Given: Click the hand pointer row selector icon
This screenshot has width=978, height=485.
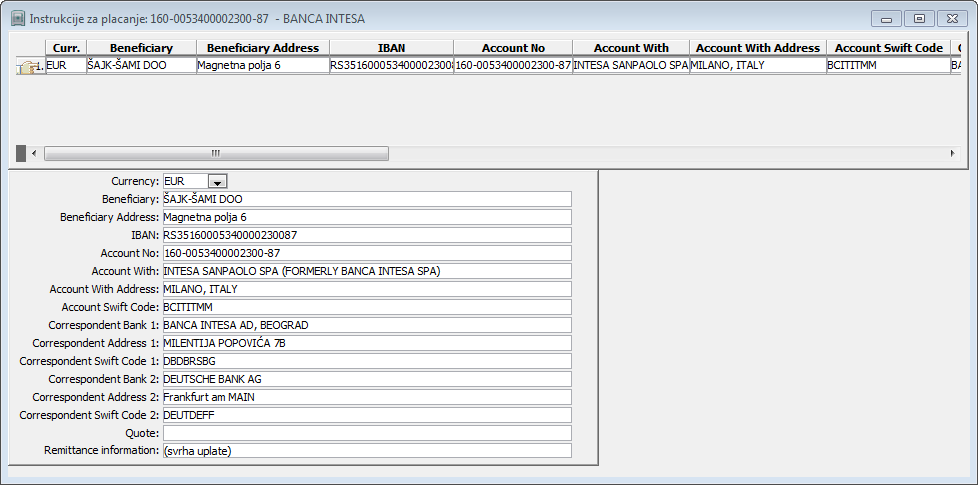Looking at the screenshot, I should point(27,66).
